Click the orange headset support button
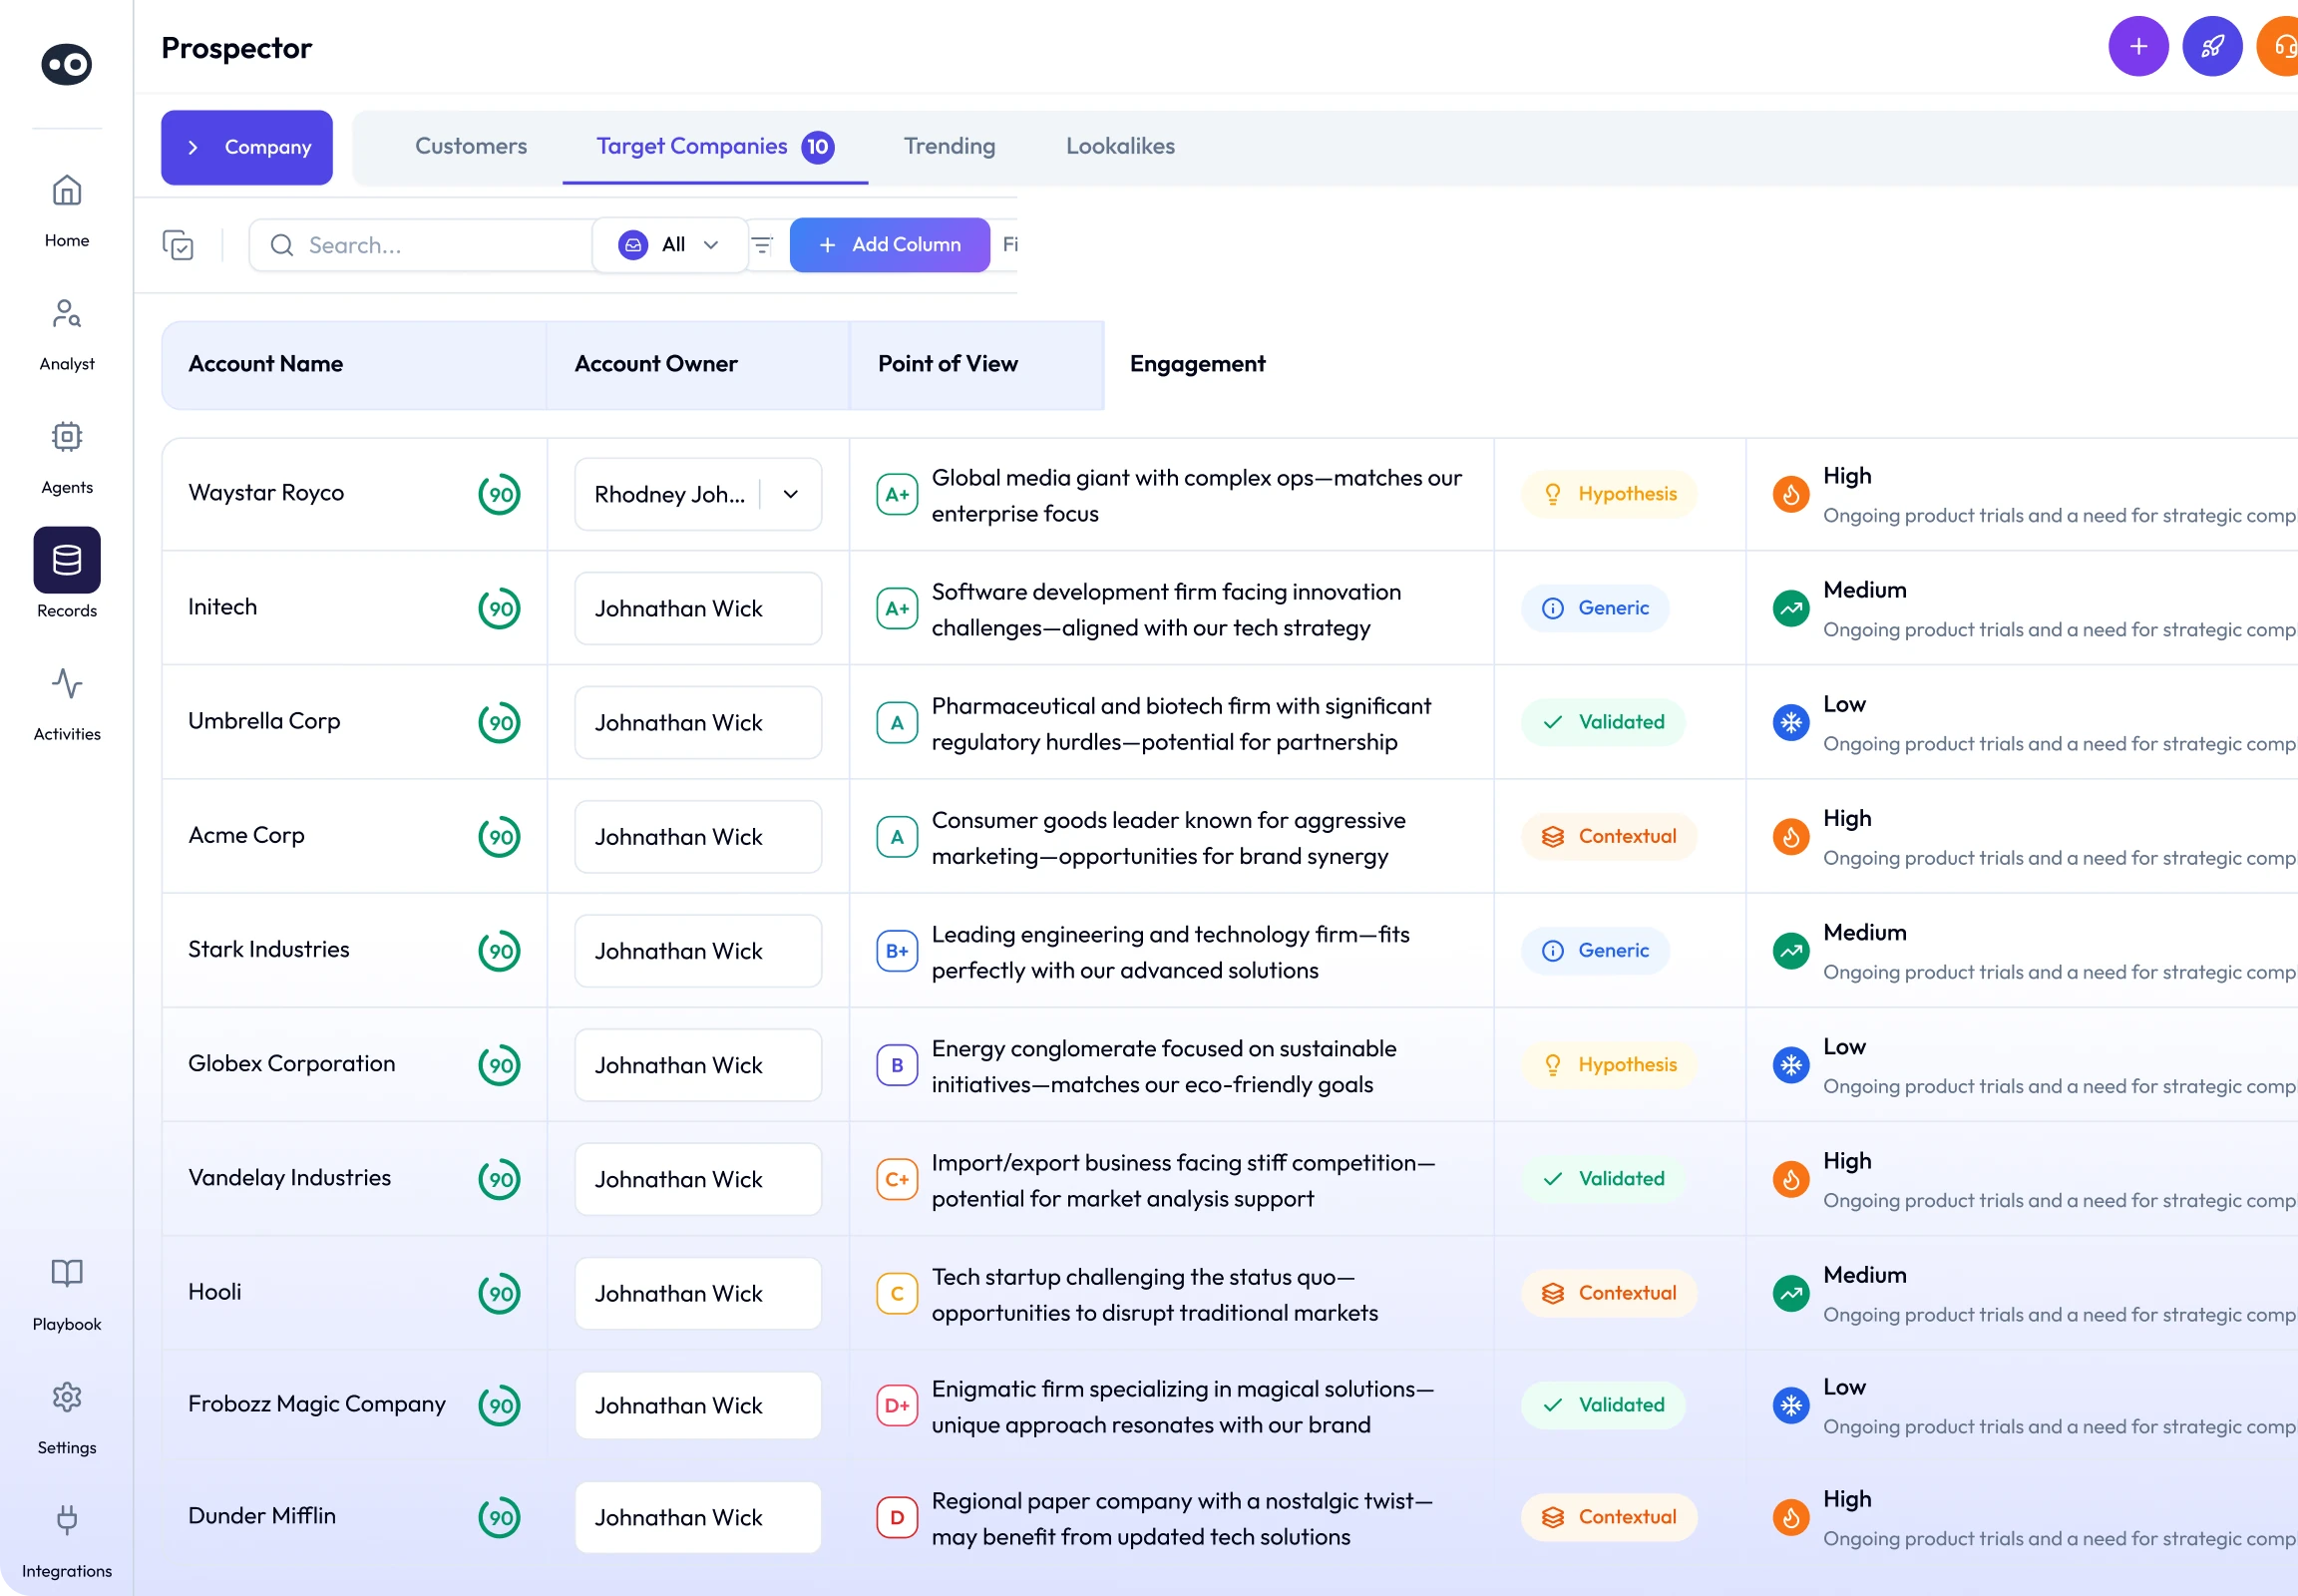 point(2280,46)
